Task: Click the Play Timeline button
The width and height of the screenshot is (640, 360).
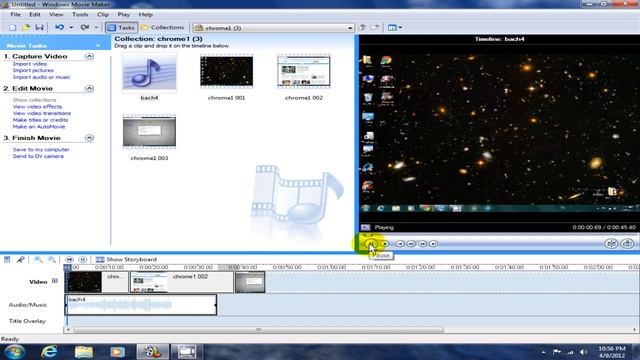Action: (x=82, y=260)
